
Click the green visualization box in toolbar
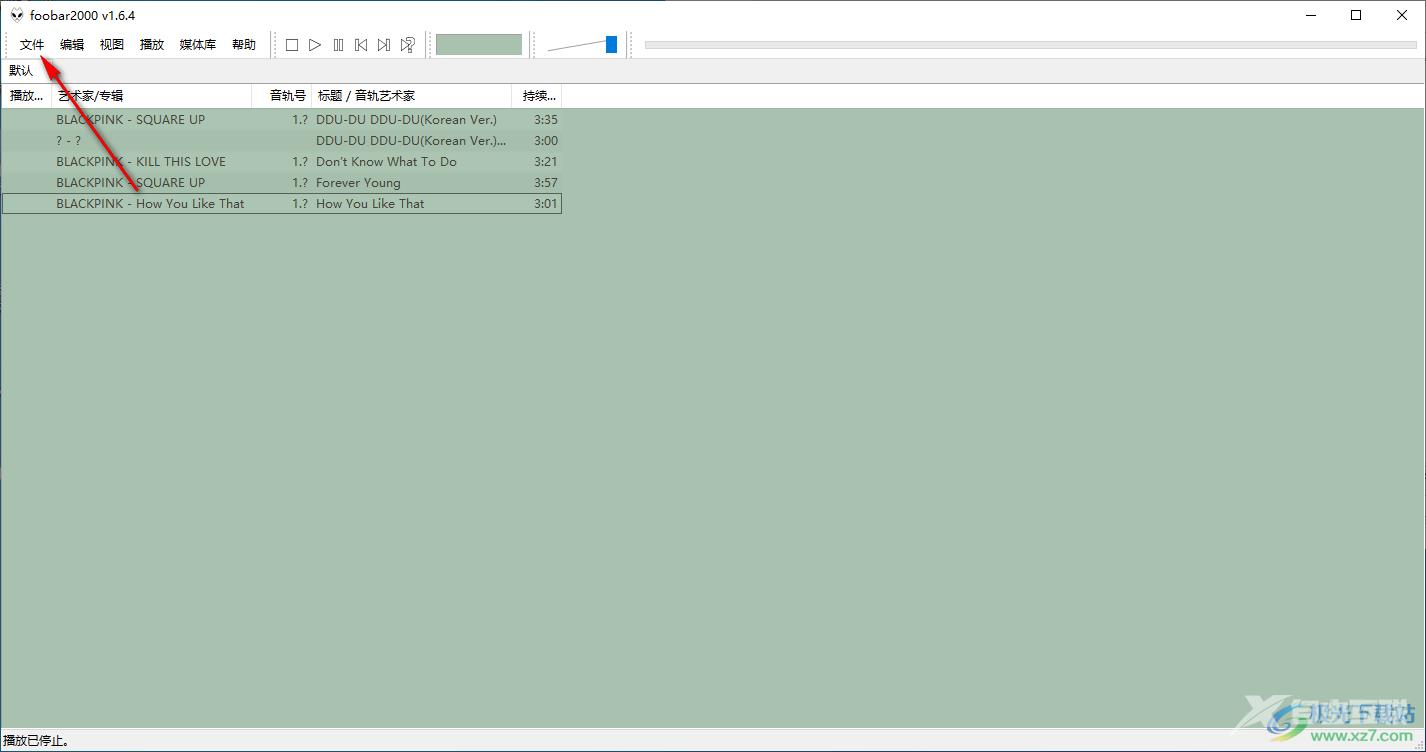tap(479, 45)
